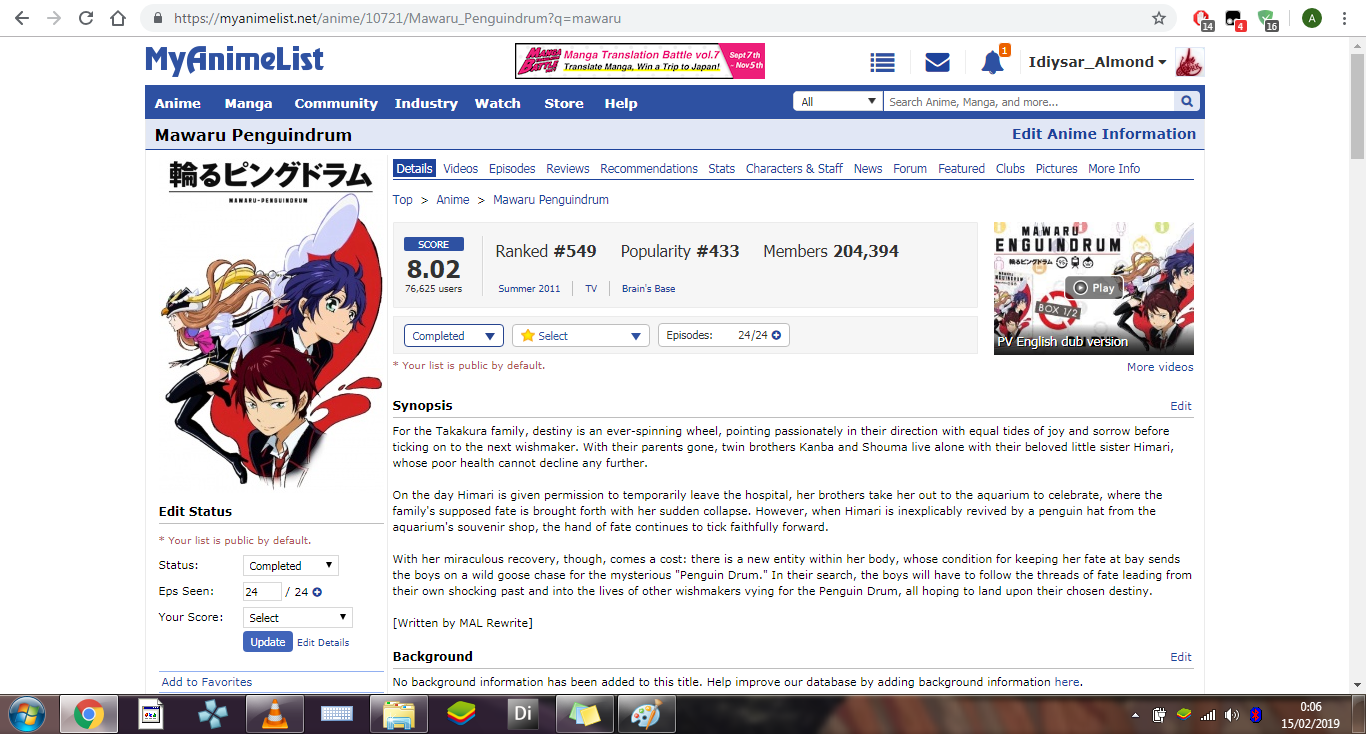
Task: Open the 'Your Score' Select dropdown
Action: [298, 617]
